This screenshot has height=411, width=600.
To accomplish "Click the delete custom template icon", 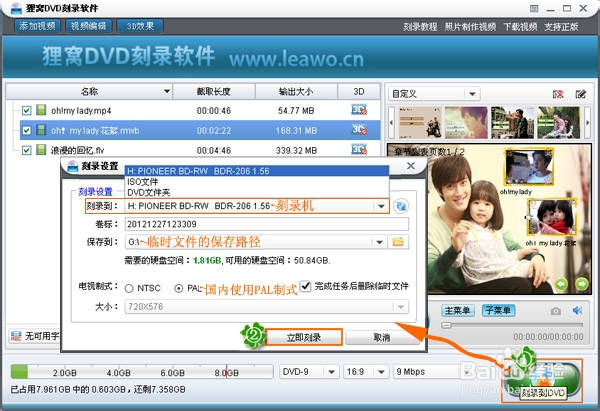I will click(558, 94).
